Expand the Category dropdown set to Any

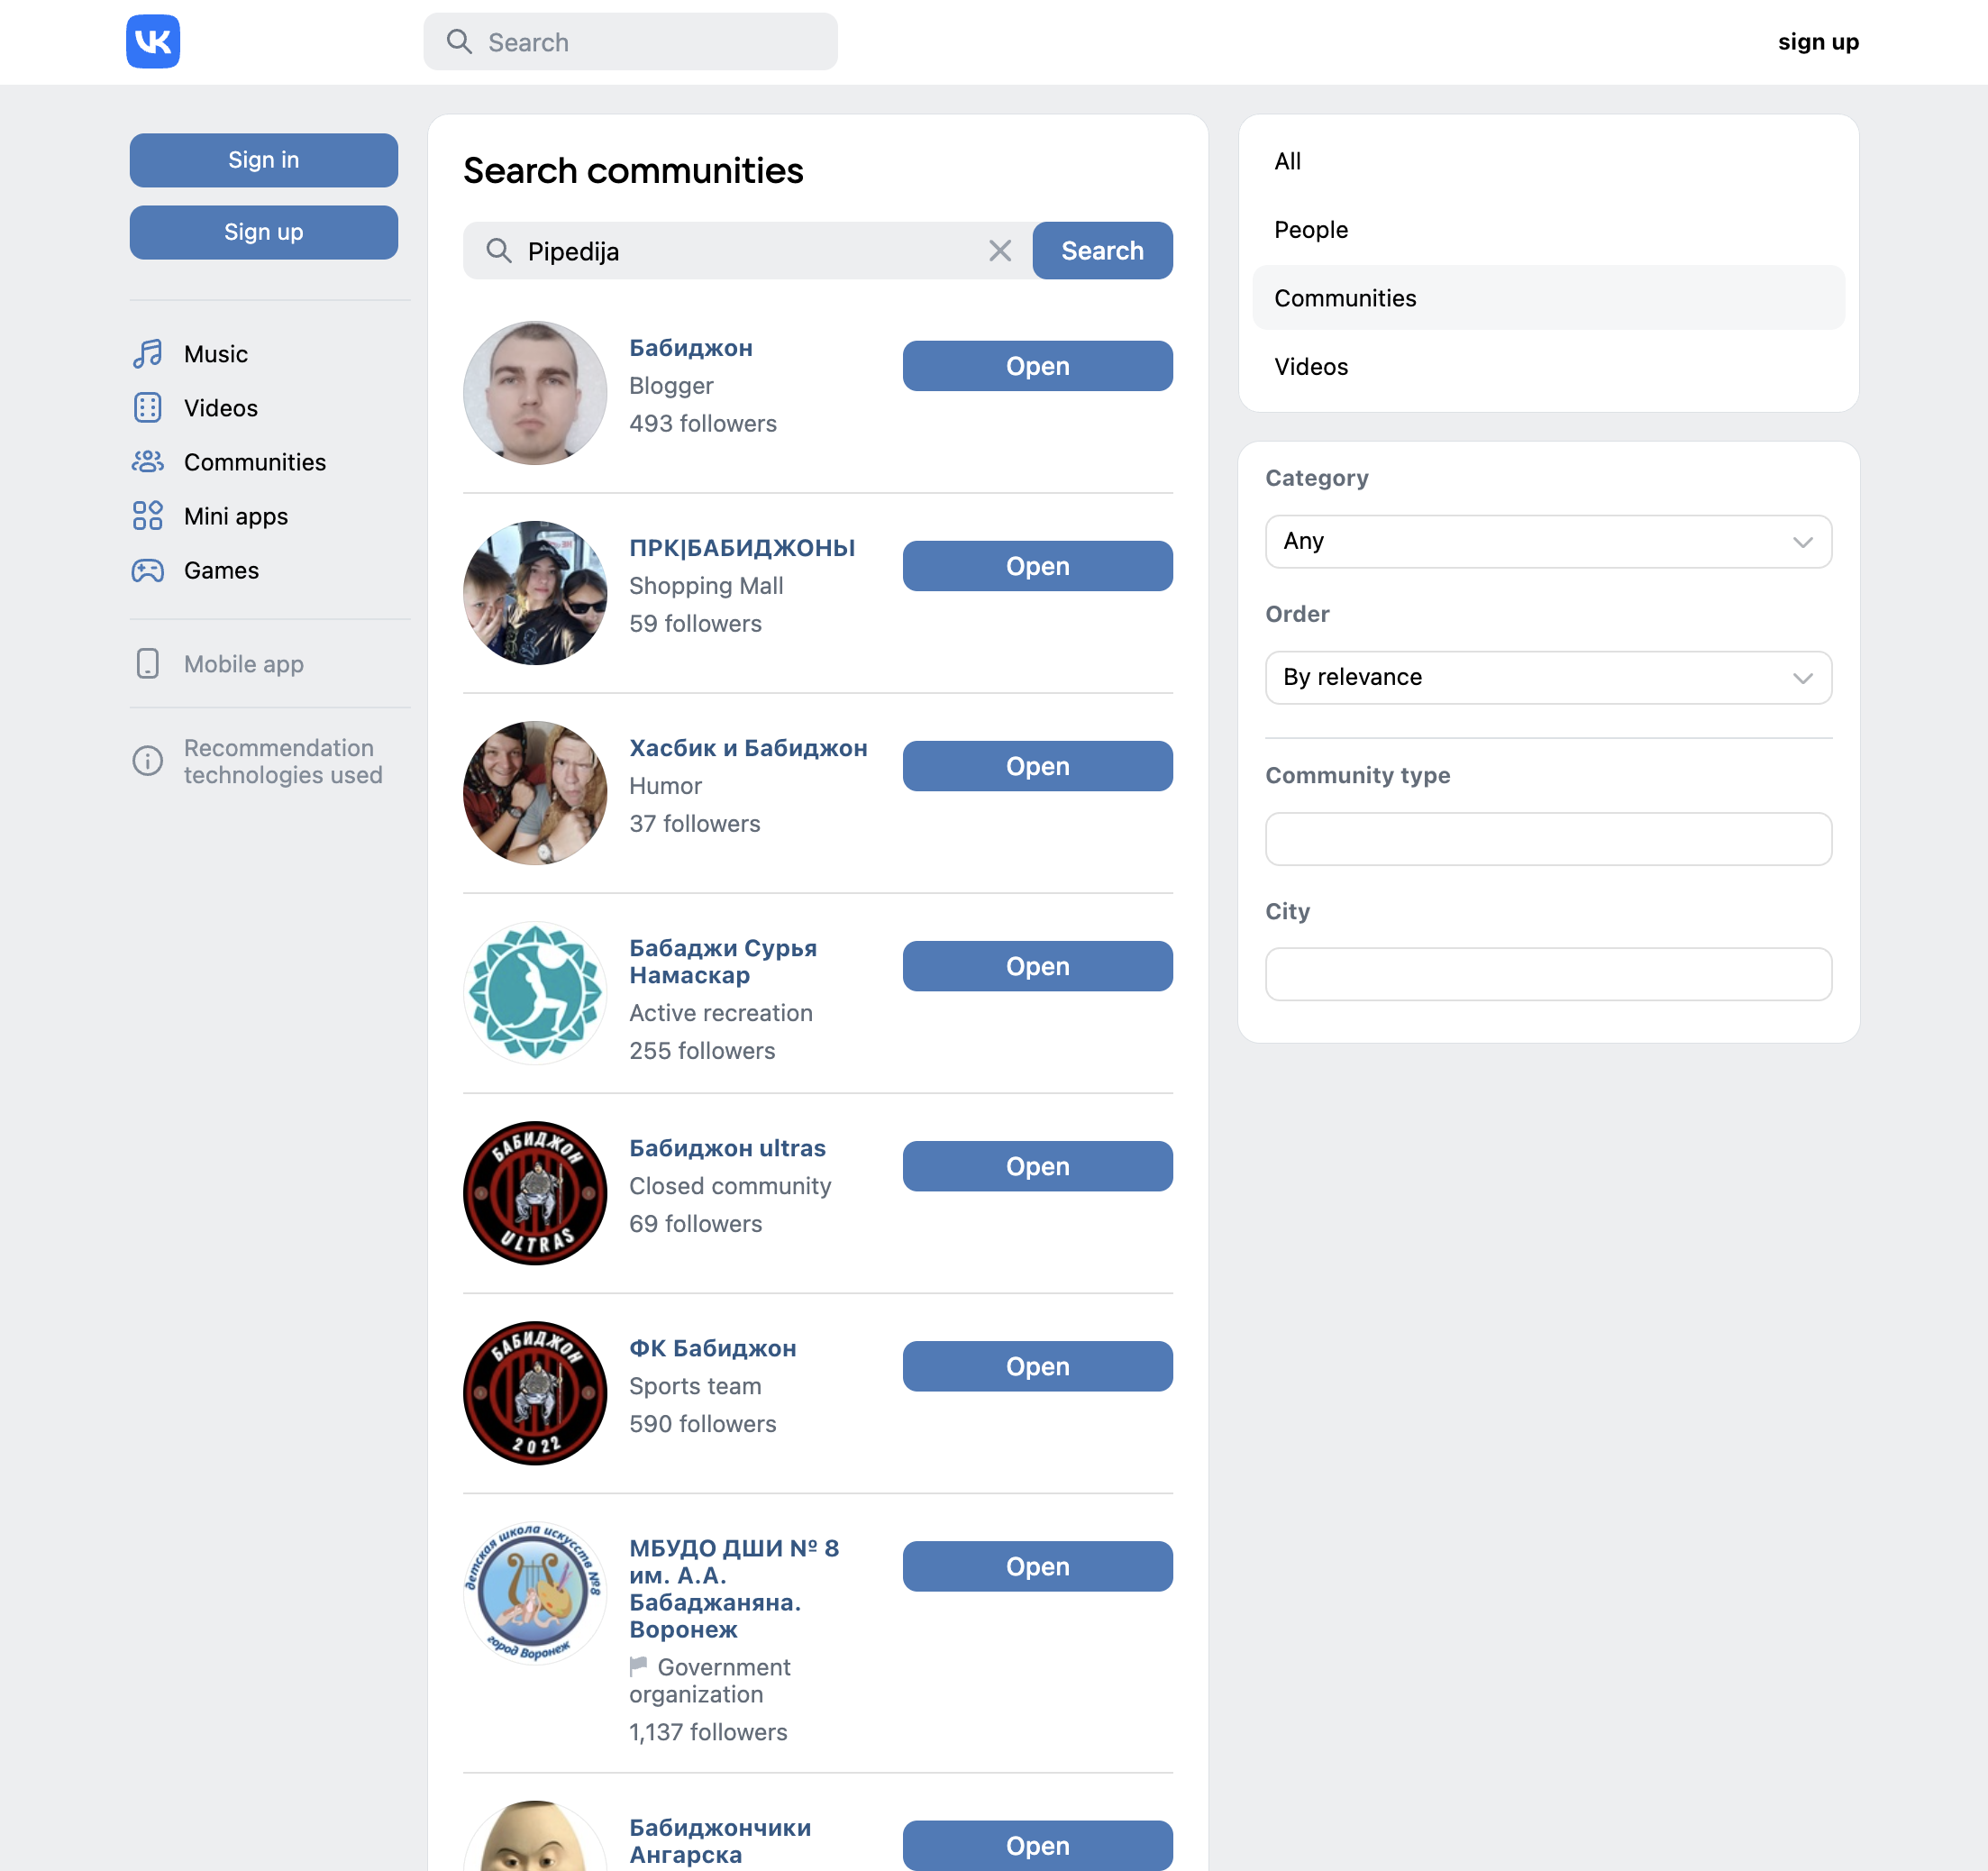[1547, 541]
